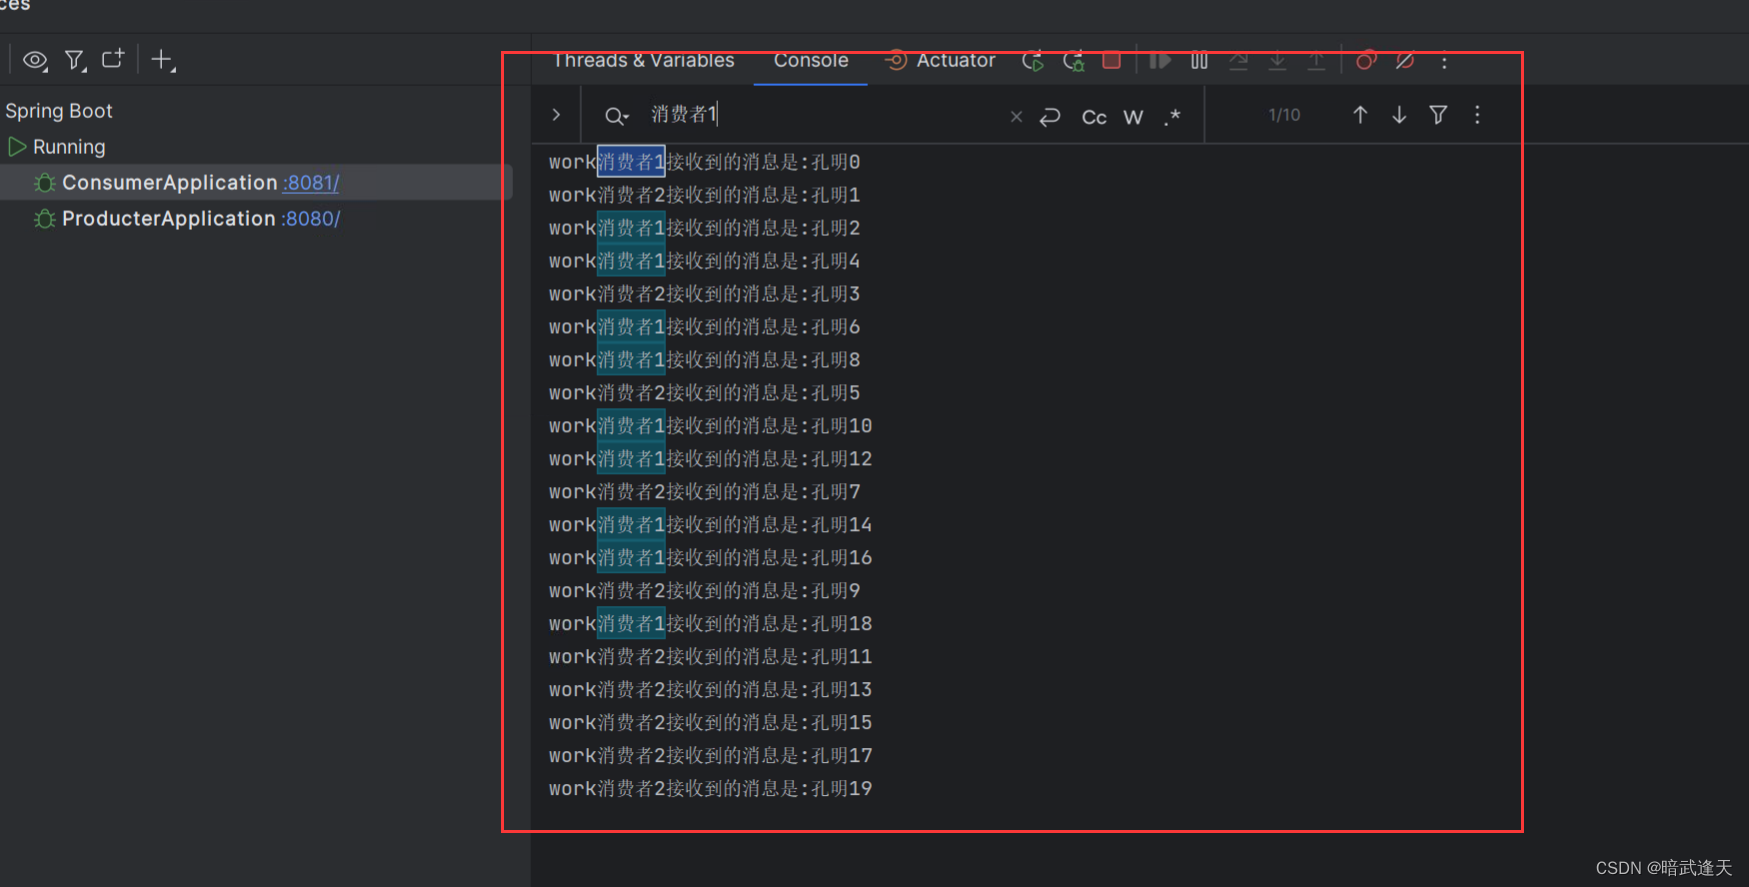Viewport: 1749px width, 887px height.
Task: Toggle whole words W option
Action: [1133, 117]
